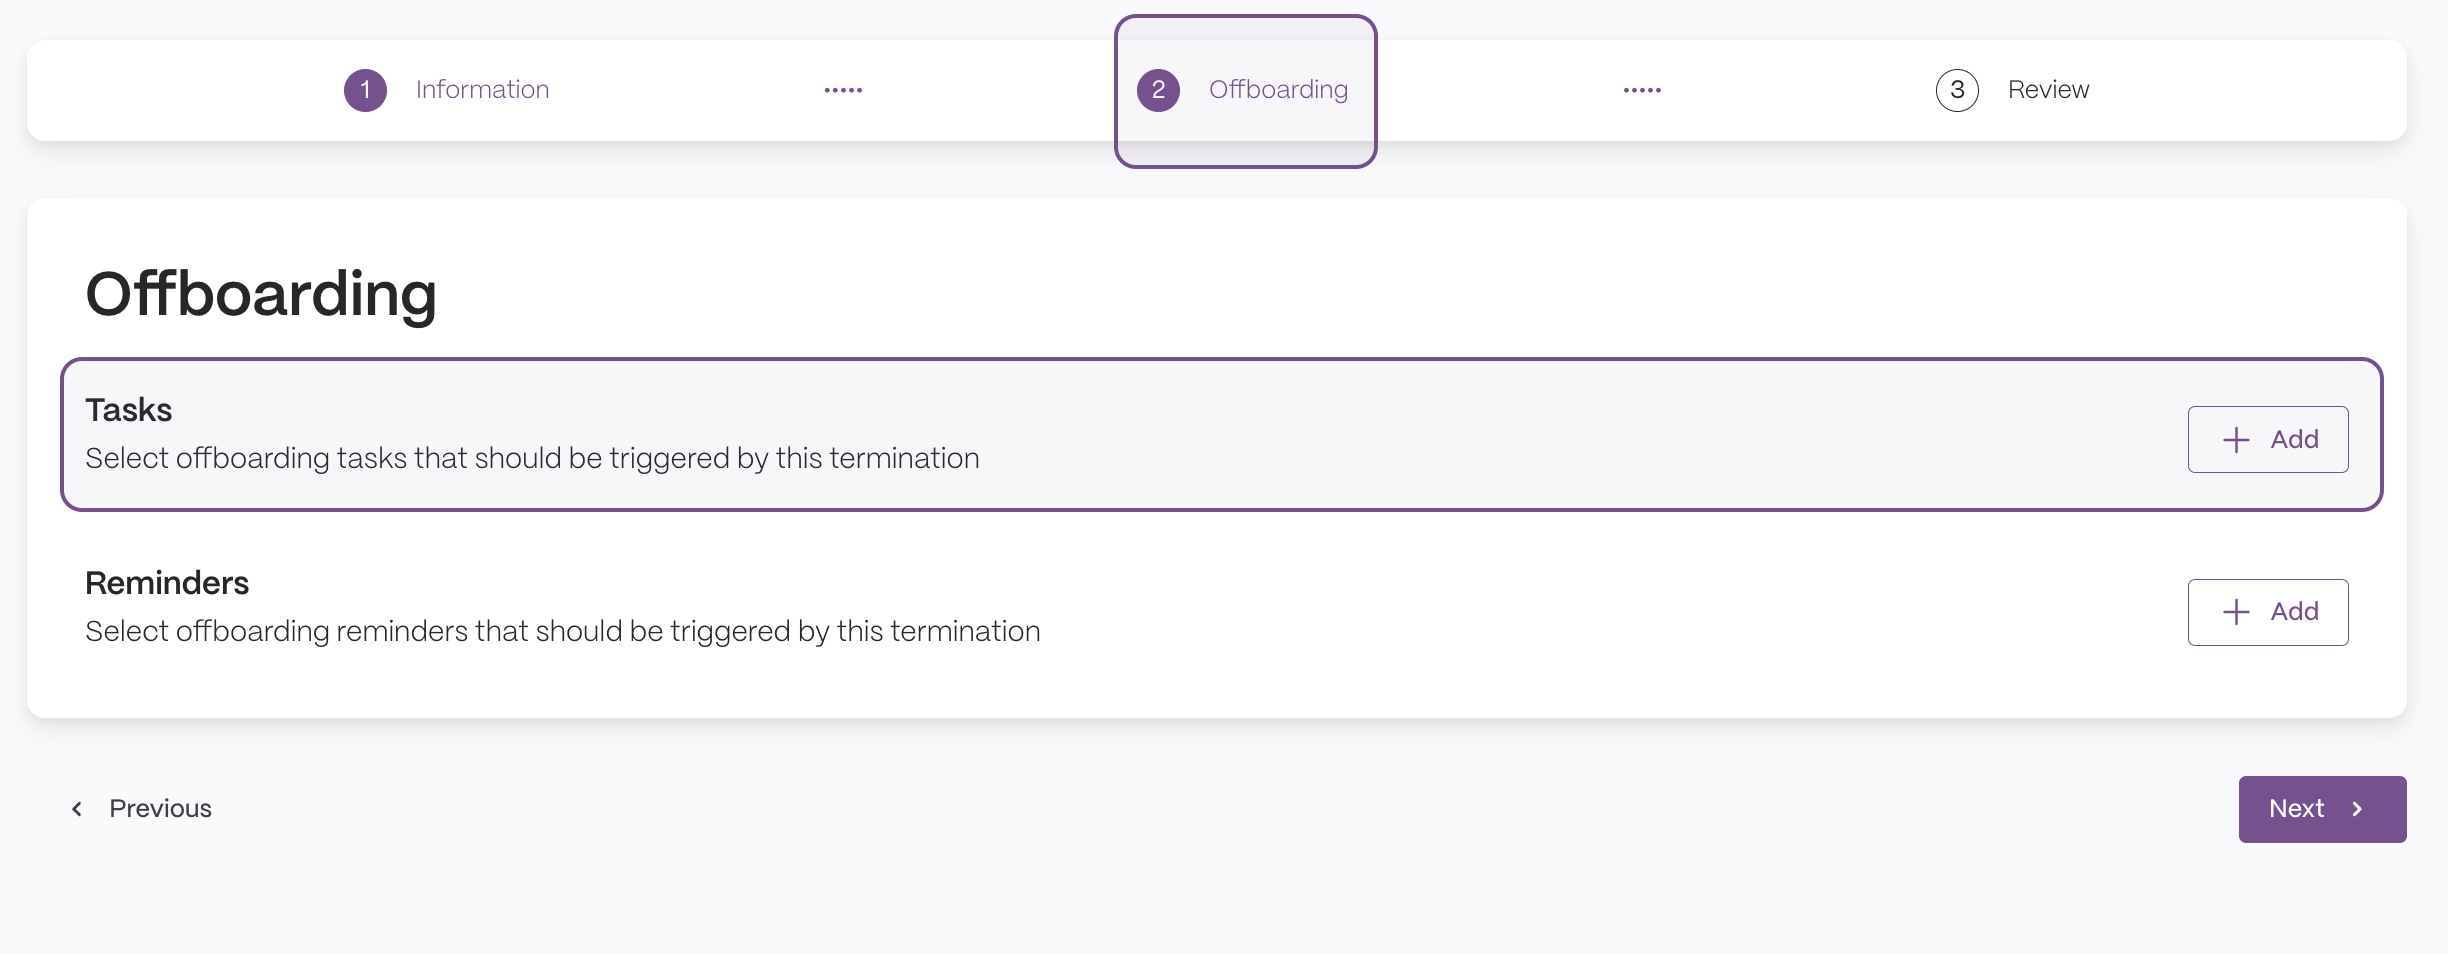This screenshot has width=2448, height=954.
Task: Go to Next step
Action: click(2322, 809)
